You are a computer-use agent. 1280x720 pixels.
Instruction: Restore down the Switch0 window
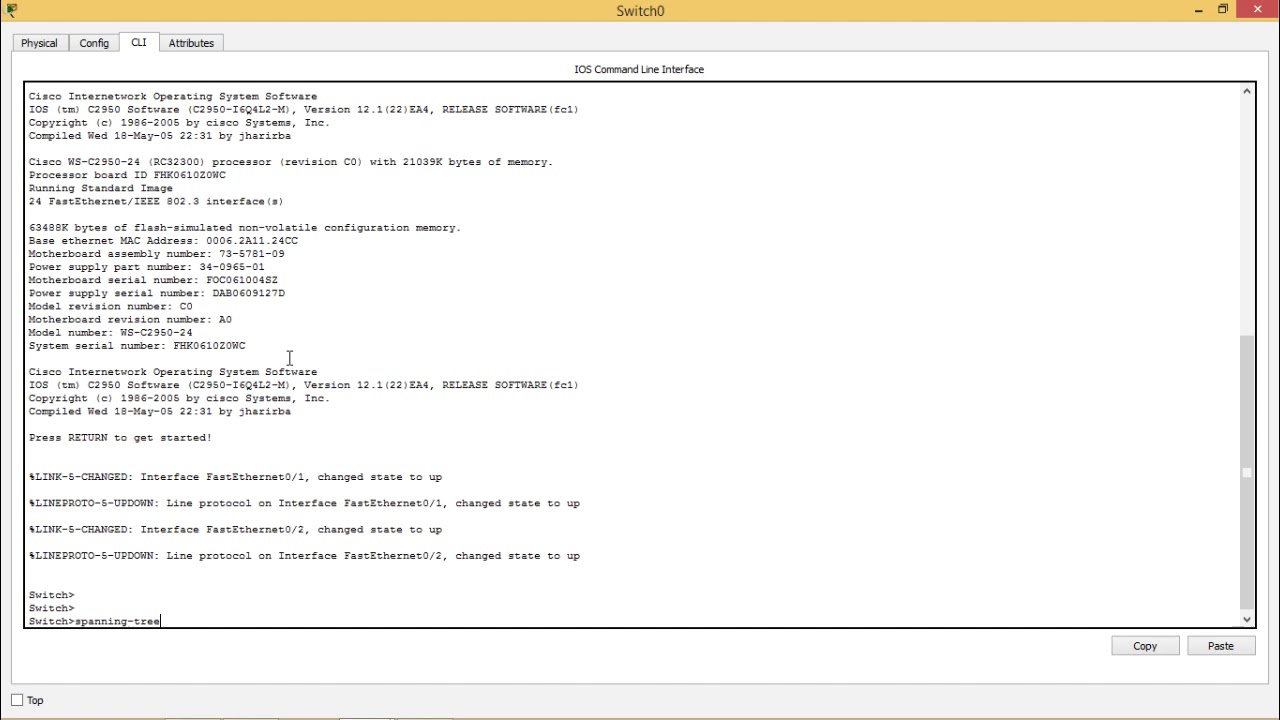pos(1222,10)
